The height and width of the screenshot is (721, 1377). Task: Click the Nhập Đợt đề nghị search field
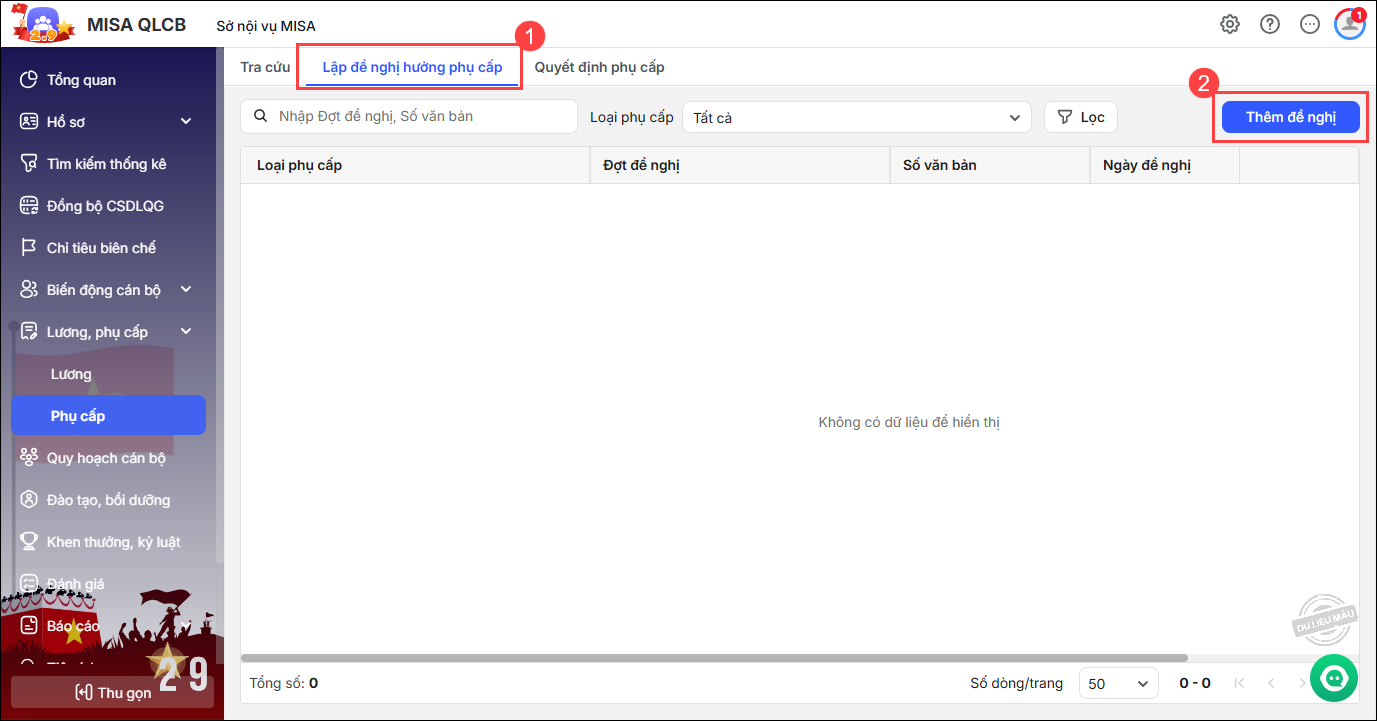[420, 117]
